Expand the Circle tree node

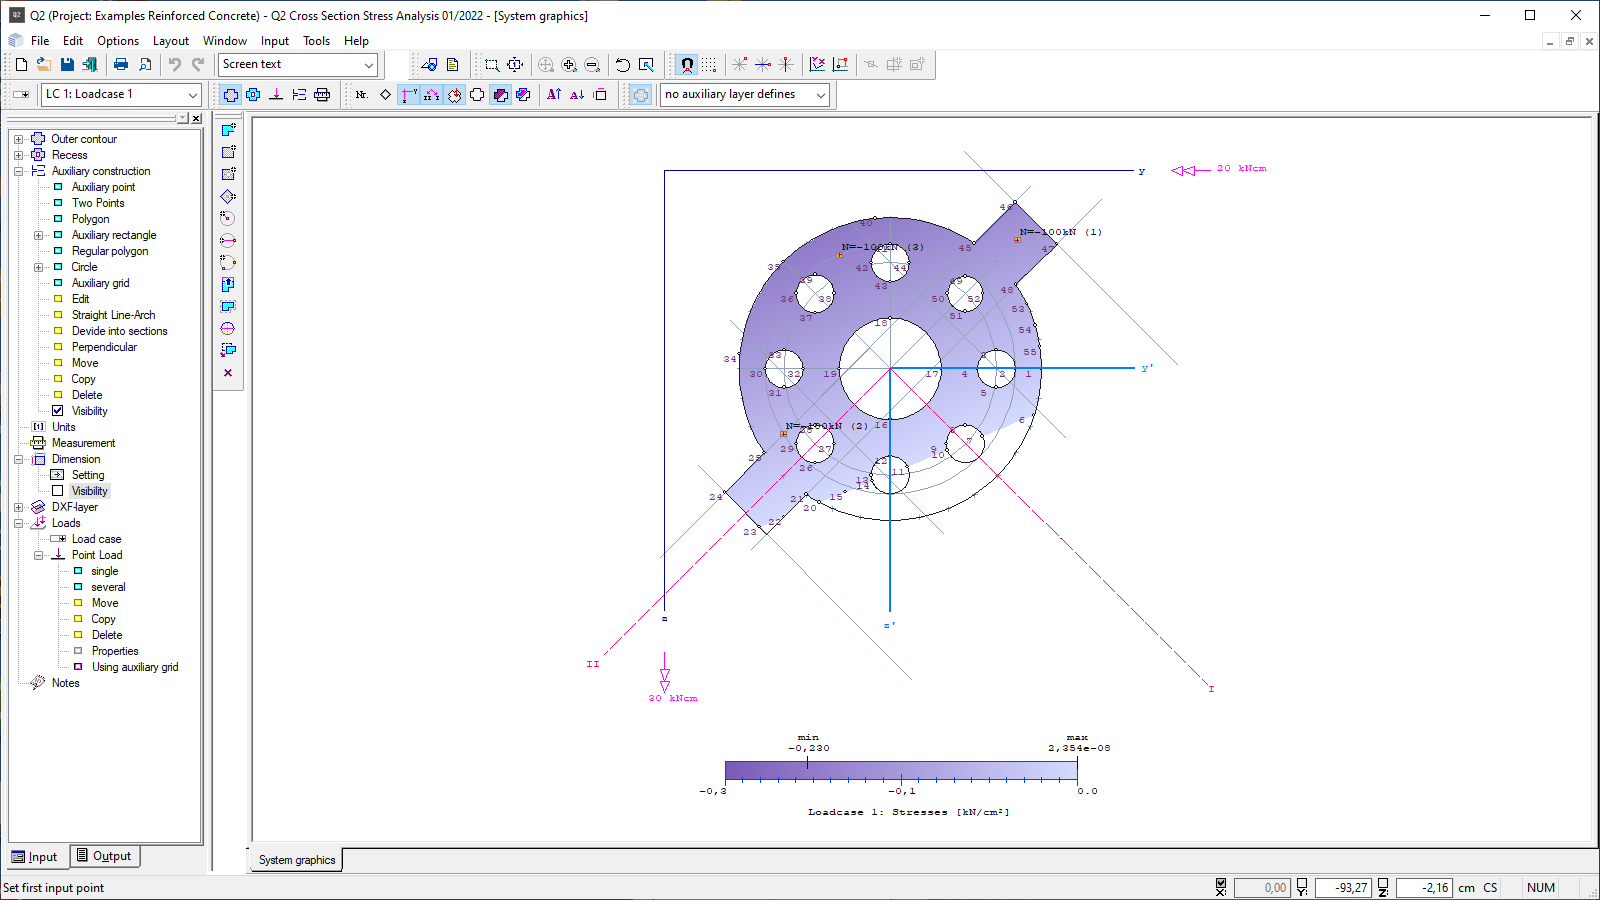[39, 267]
